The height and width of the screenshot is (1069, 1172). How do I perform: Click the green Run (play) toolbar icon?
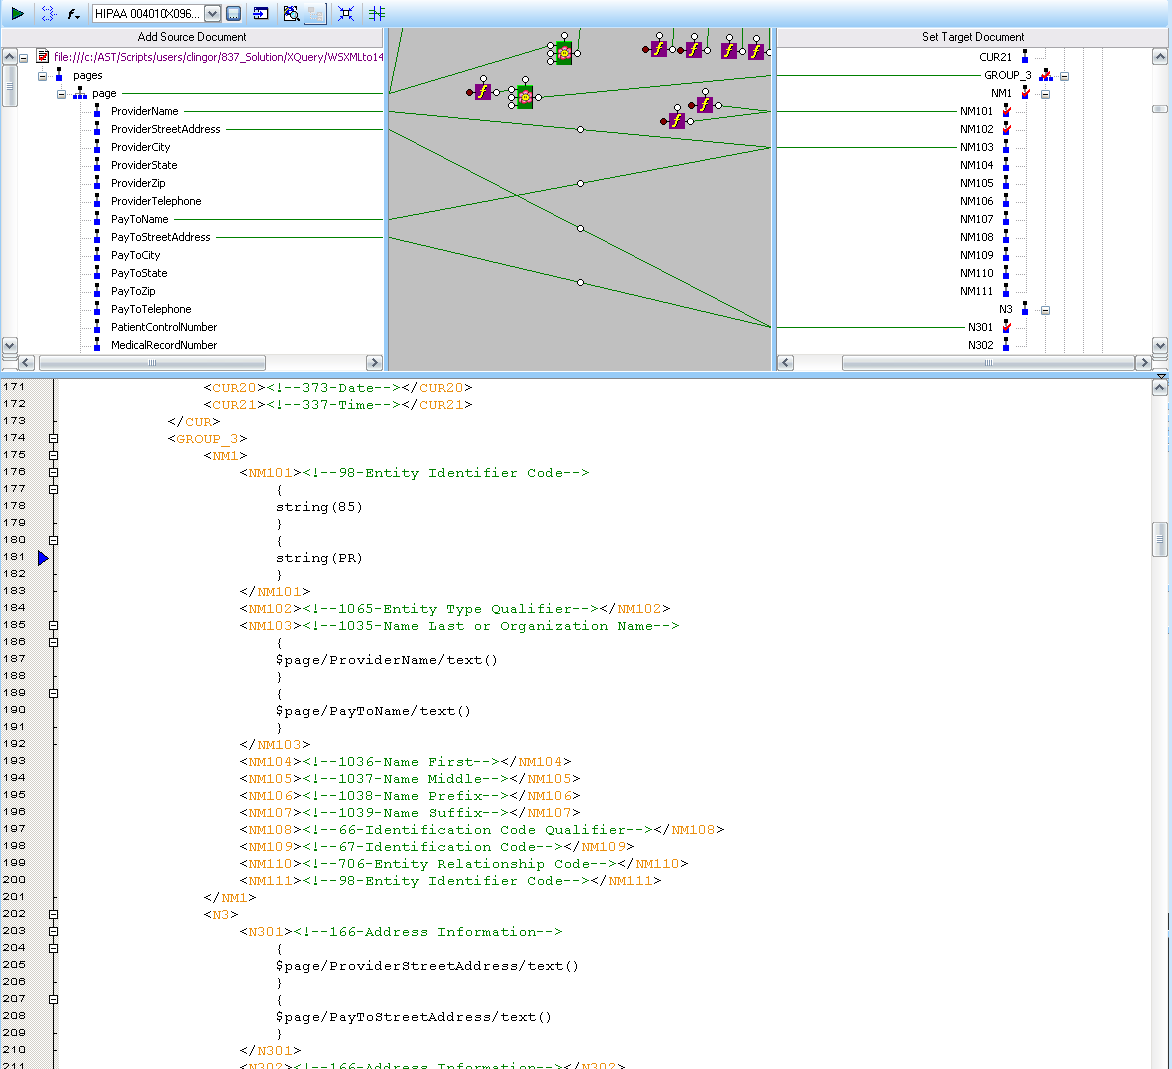(x=18, y=13)
